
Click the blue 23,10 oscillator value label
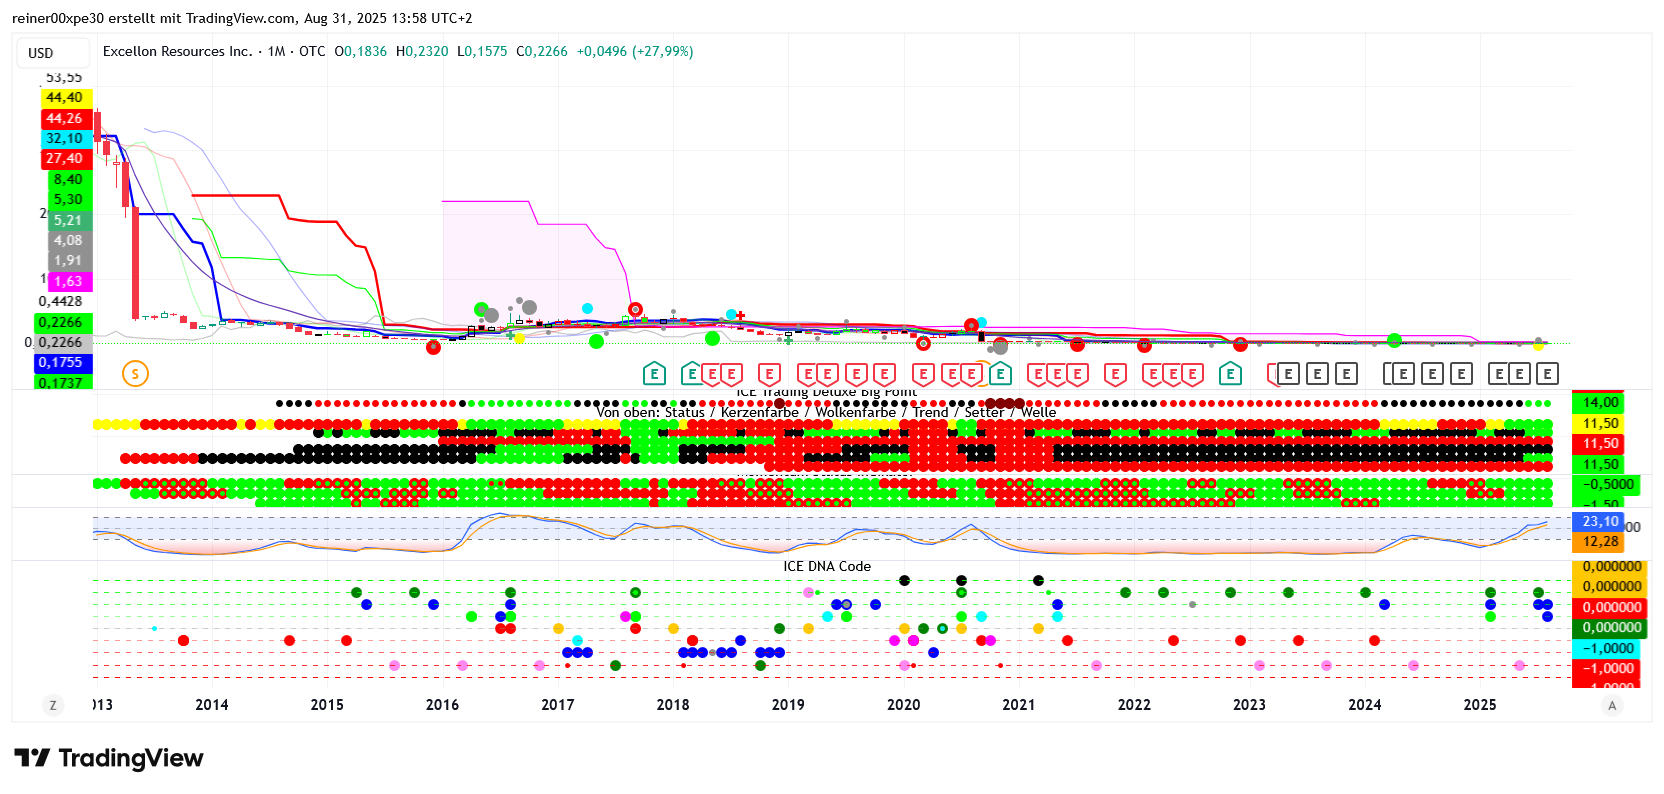click(x=1600, y=521)
